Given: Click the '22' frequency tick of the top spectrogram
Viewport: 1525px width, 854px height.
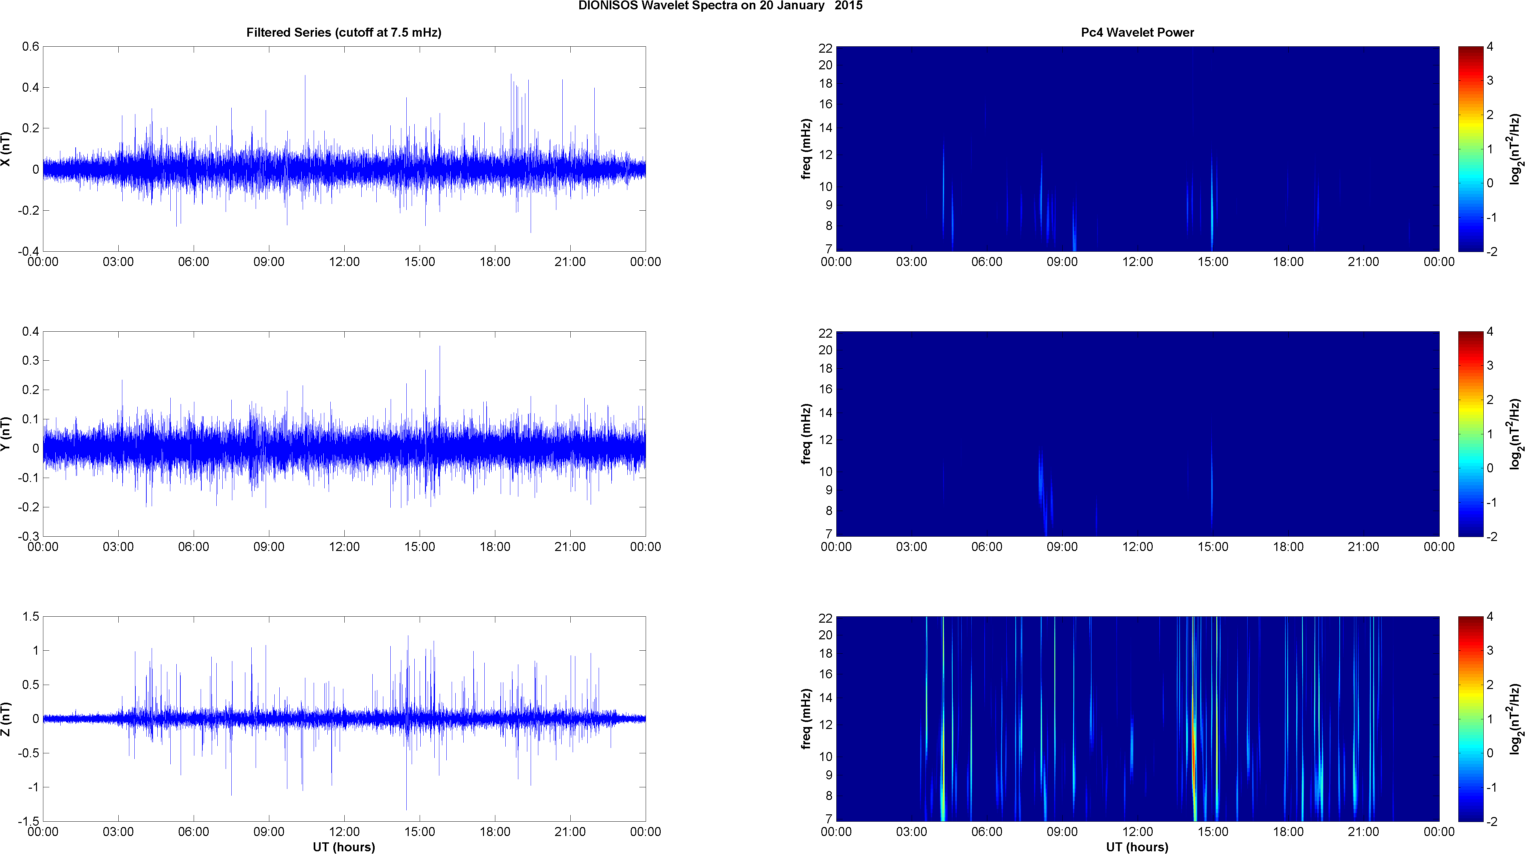Looking at the screenshot, I should pos(826,48).
